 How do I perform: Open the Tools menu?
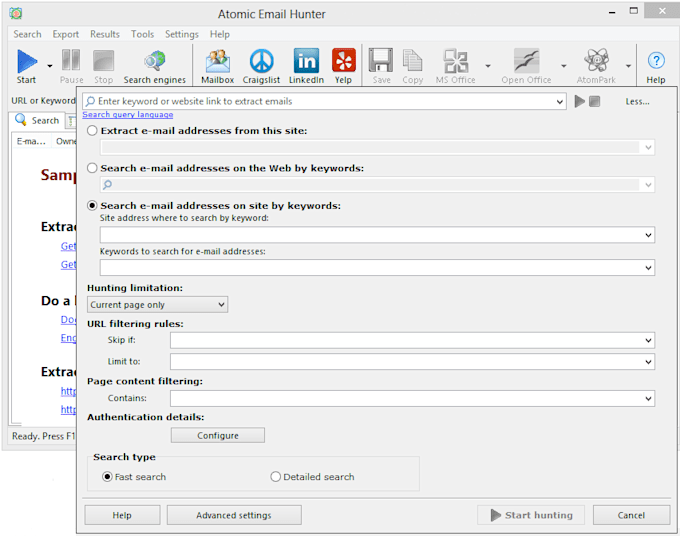click(x=142, y=34)
